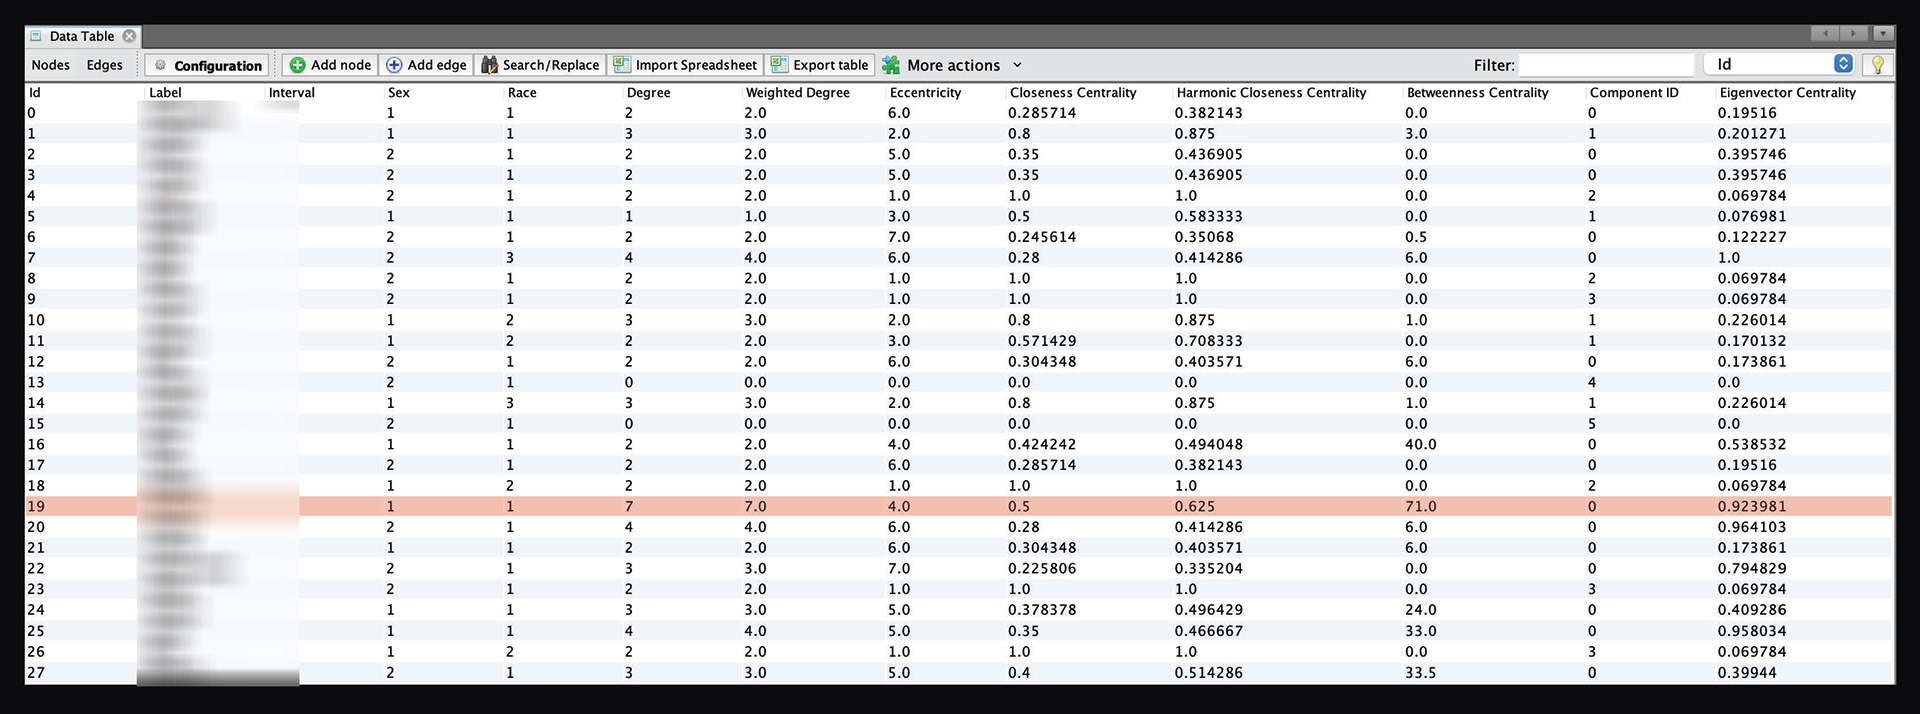Select closeness value 0.378378
The height and width of the screenshot is (714, 1920).
1042,610
